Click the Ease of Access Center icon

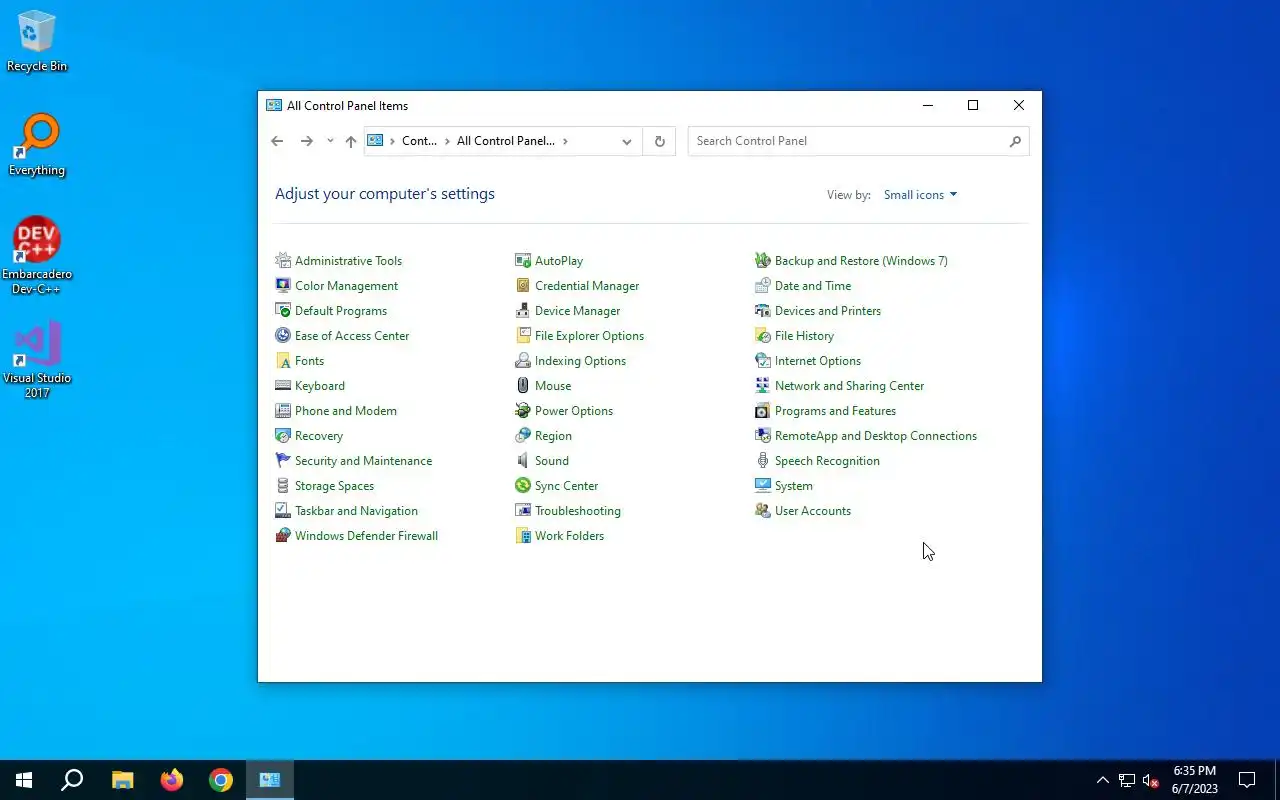[x=283, y=336]
